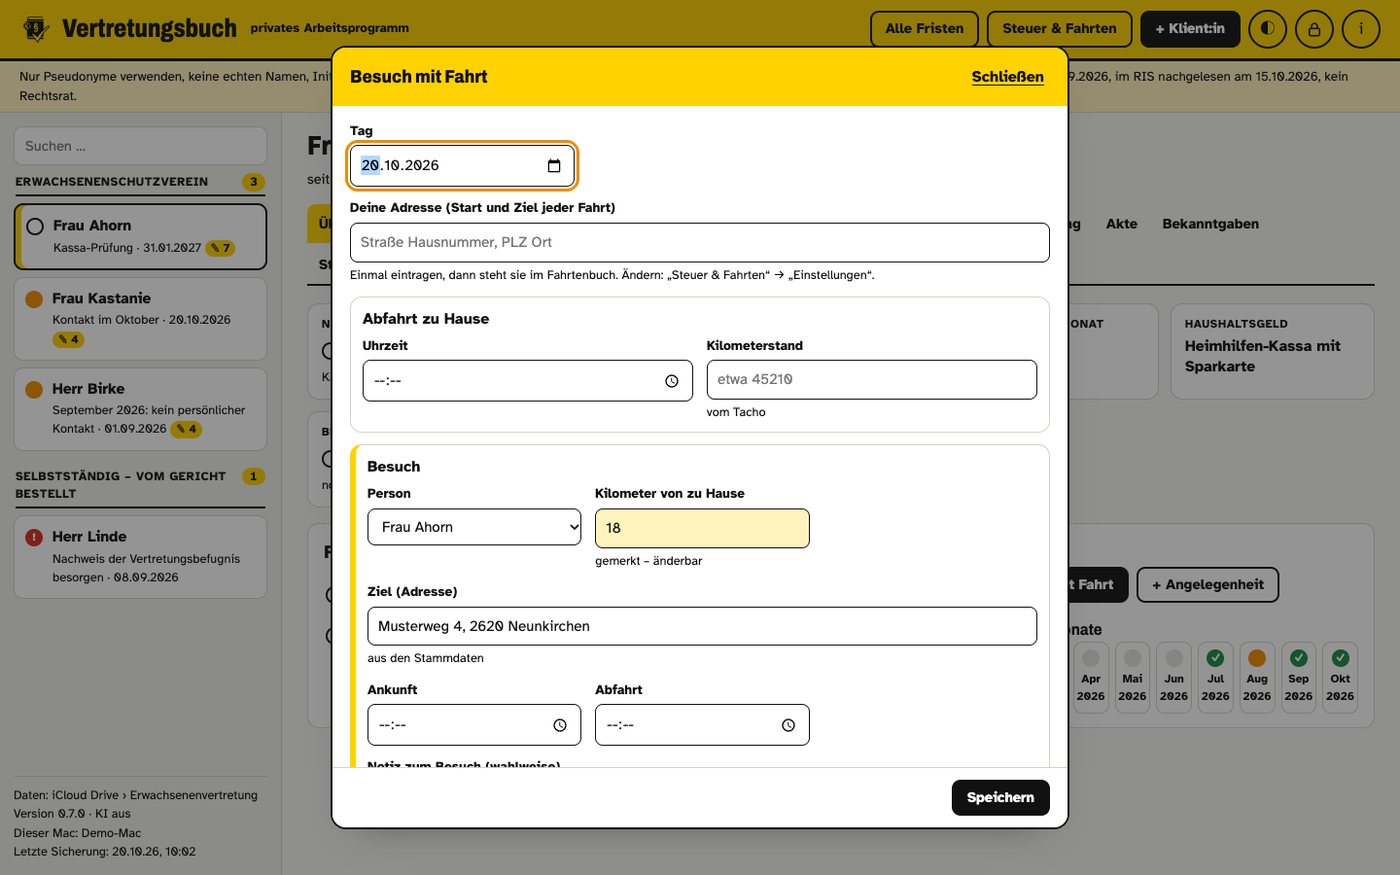
Task: Open Alle Fristen in the header
Action: tap(925, 29)
